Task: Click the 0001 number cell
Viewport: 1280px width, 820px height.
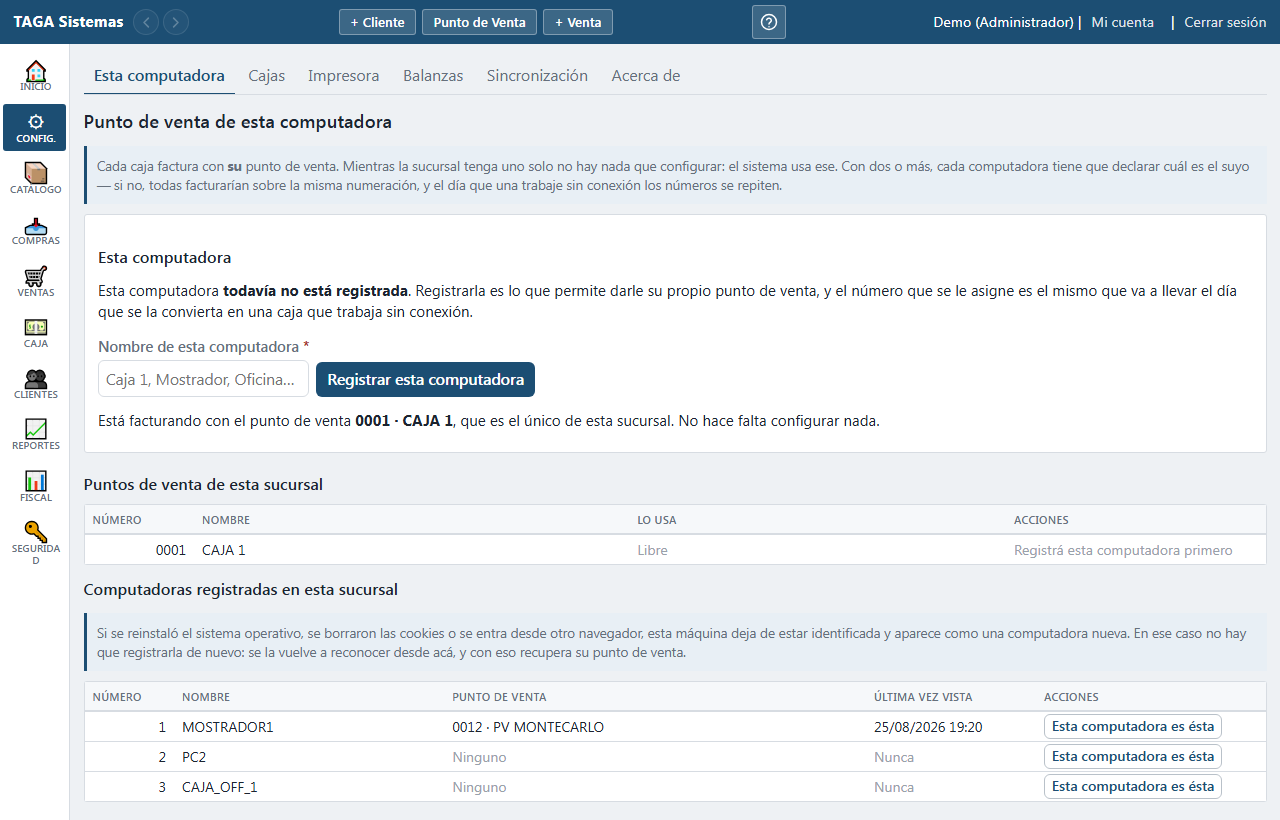Action: [x=170, y=550]
